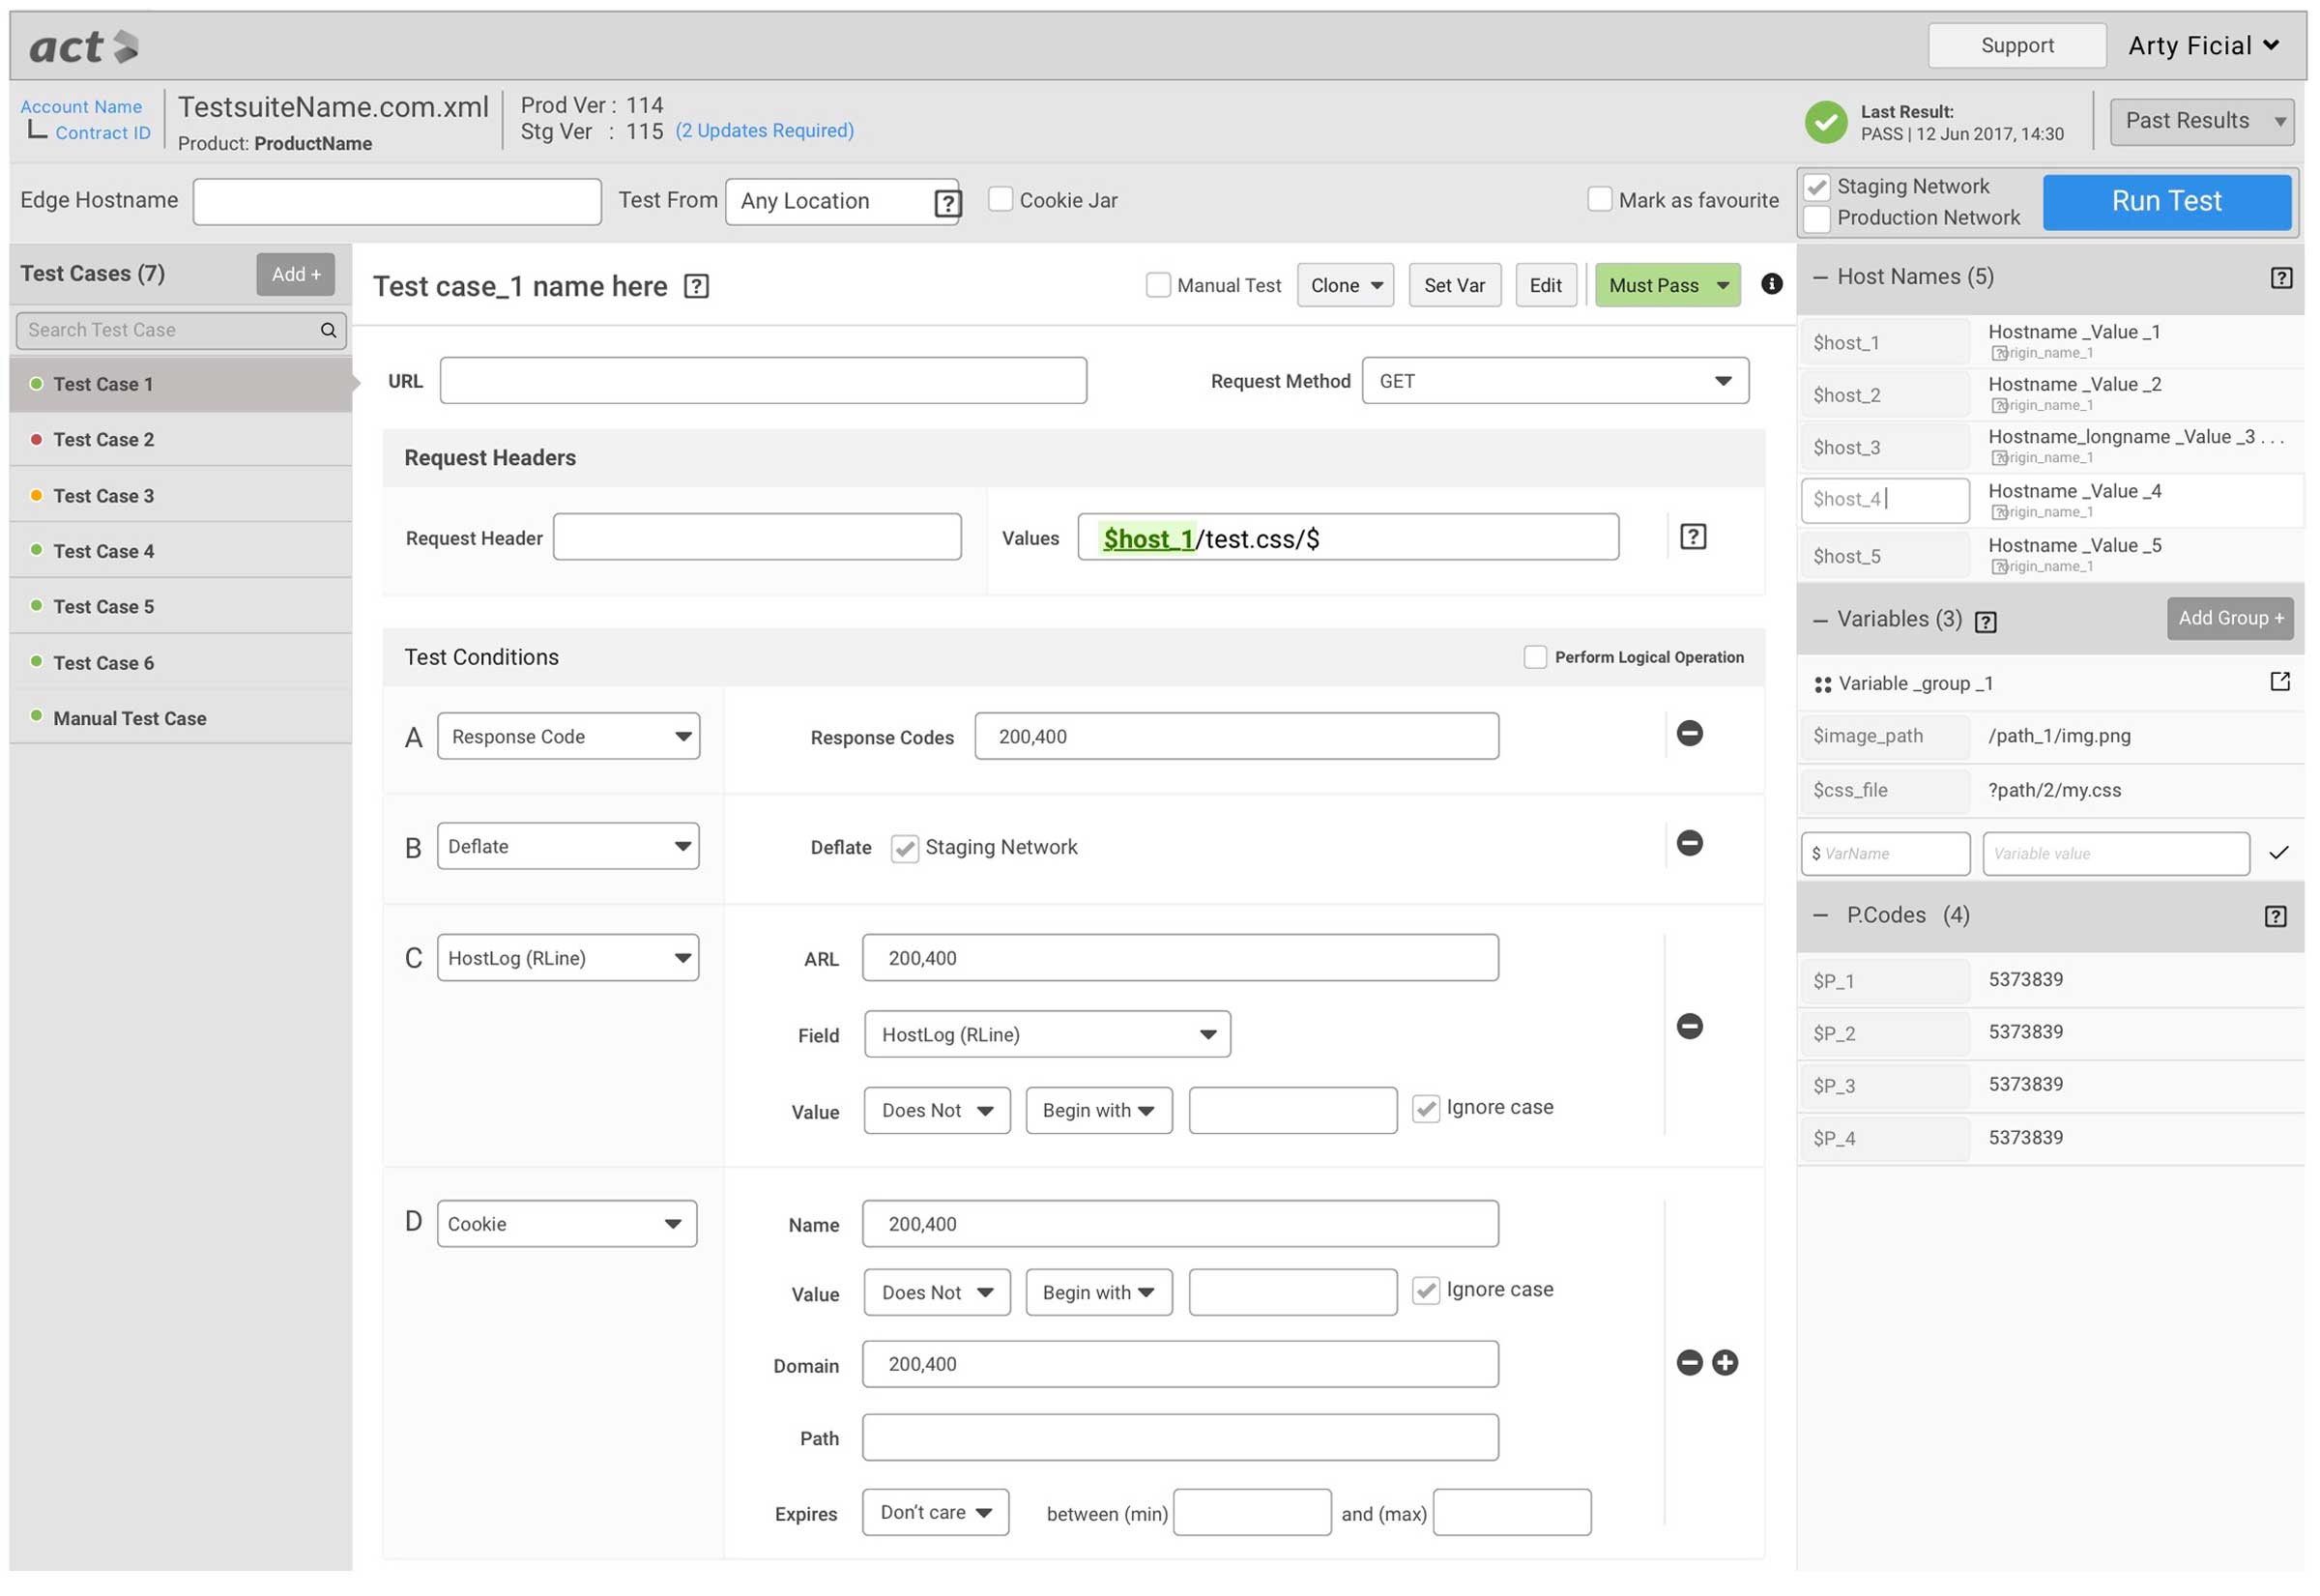
Task: Select Test Case 3 in the list
Action: click(104, 496)
